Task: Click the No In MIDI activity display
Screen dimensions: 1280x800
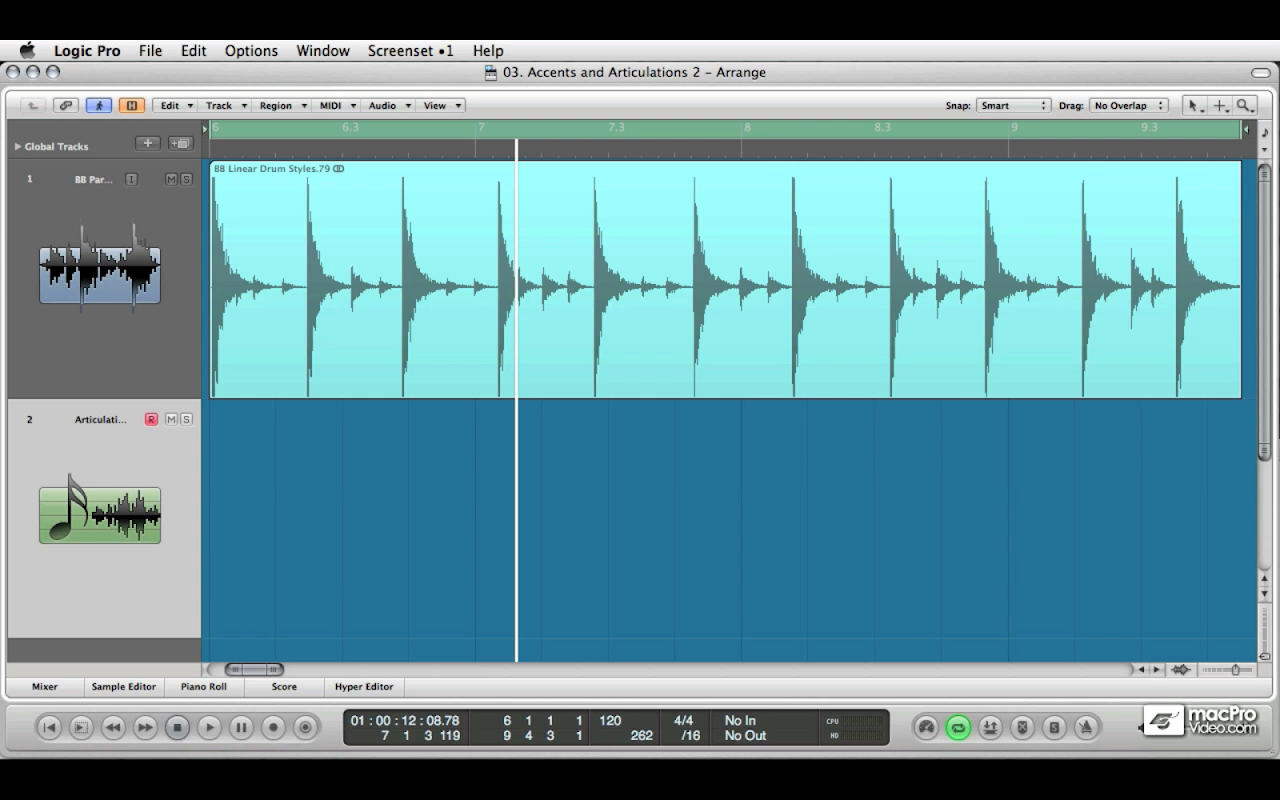Action: point(740,720)
